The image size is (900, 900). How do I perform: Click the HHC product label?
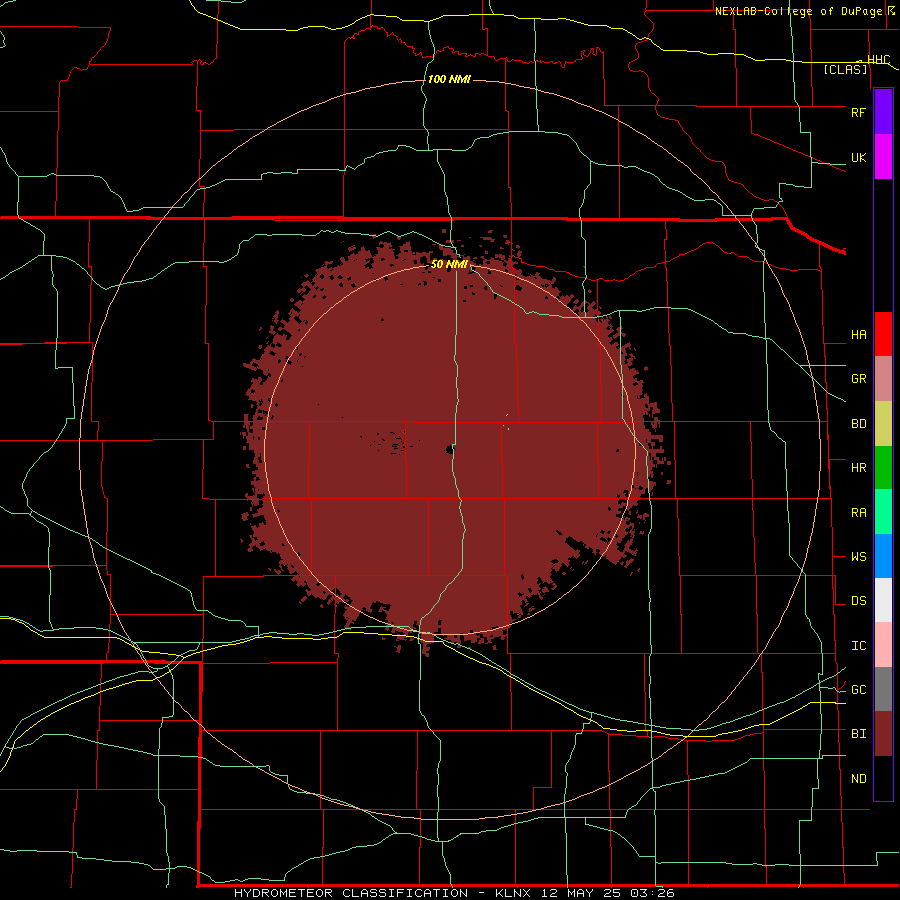point(878,60)
